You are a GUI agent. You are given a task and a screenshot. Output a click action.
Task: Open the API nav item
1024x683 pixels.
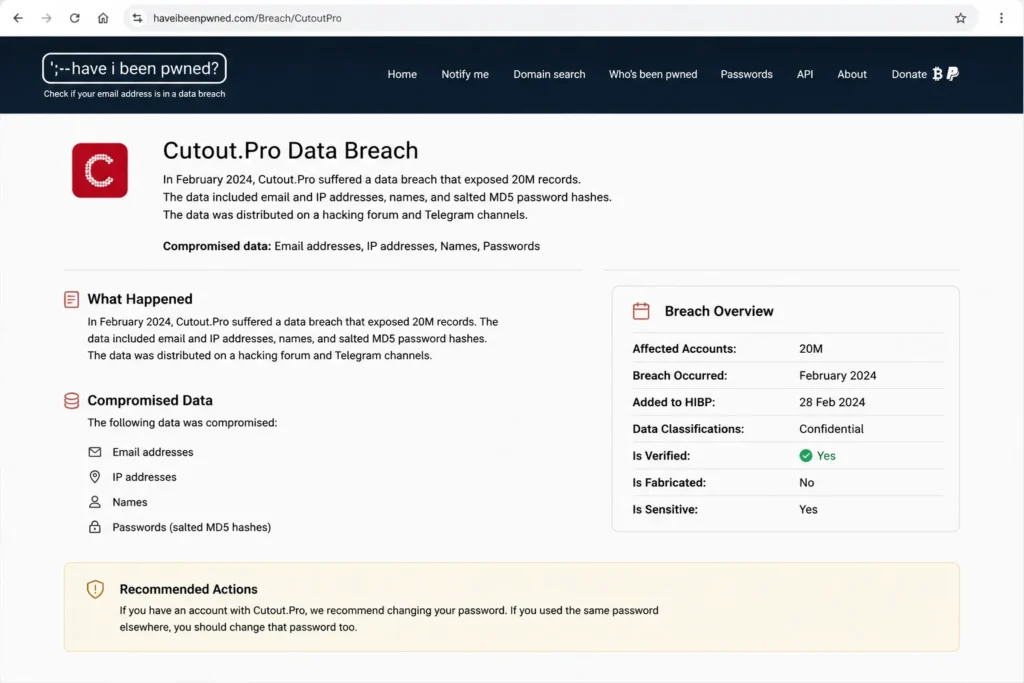coord(805,74)
